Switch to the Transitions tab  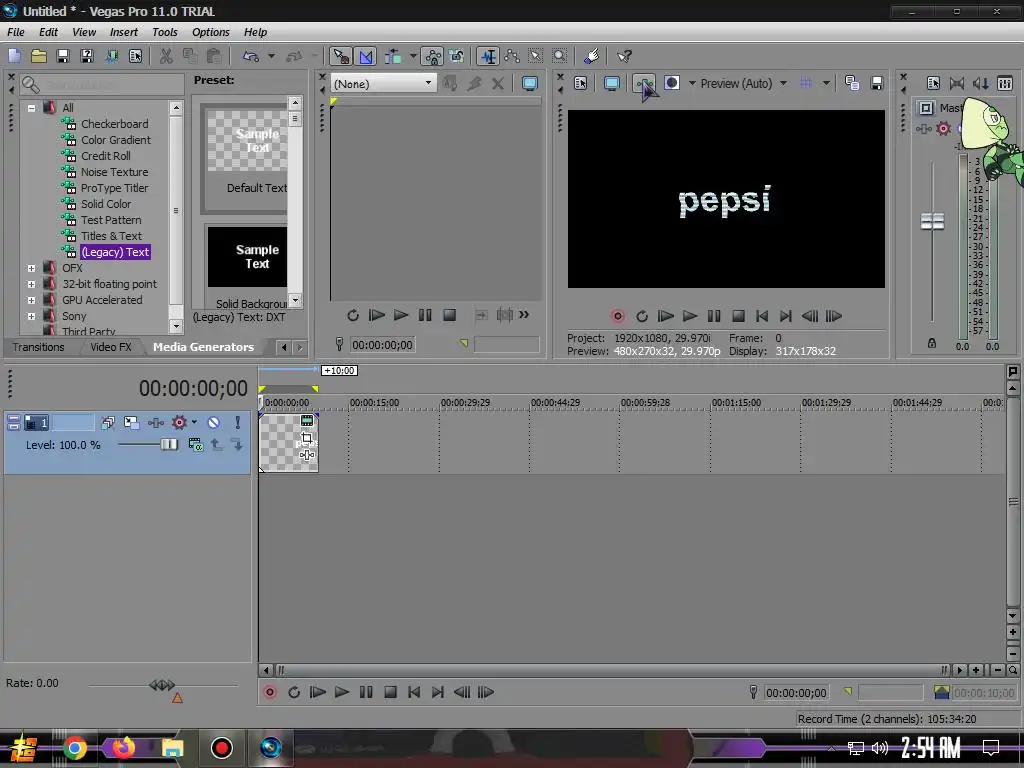pos(39,347)
